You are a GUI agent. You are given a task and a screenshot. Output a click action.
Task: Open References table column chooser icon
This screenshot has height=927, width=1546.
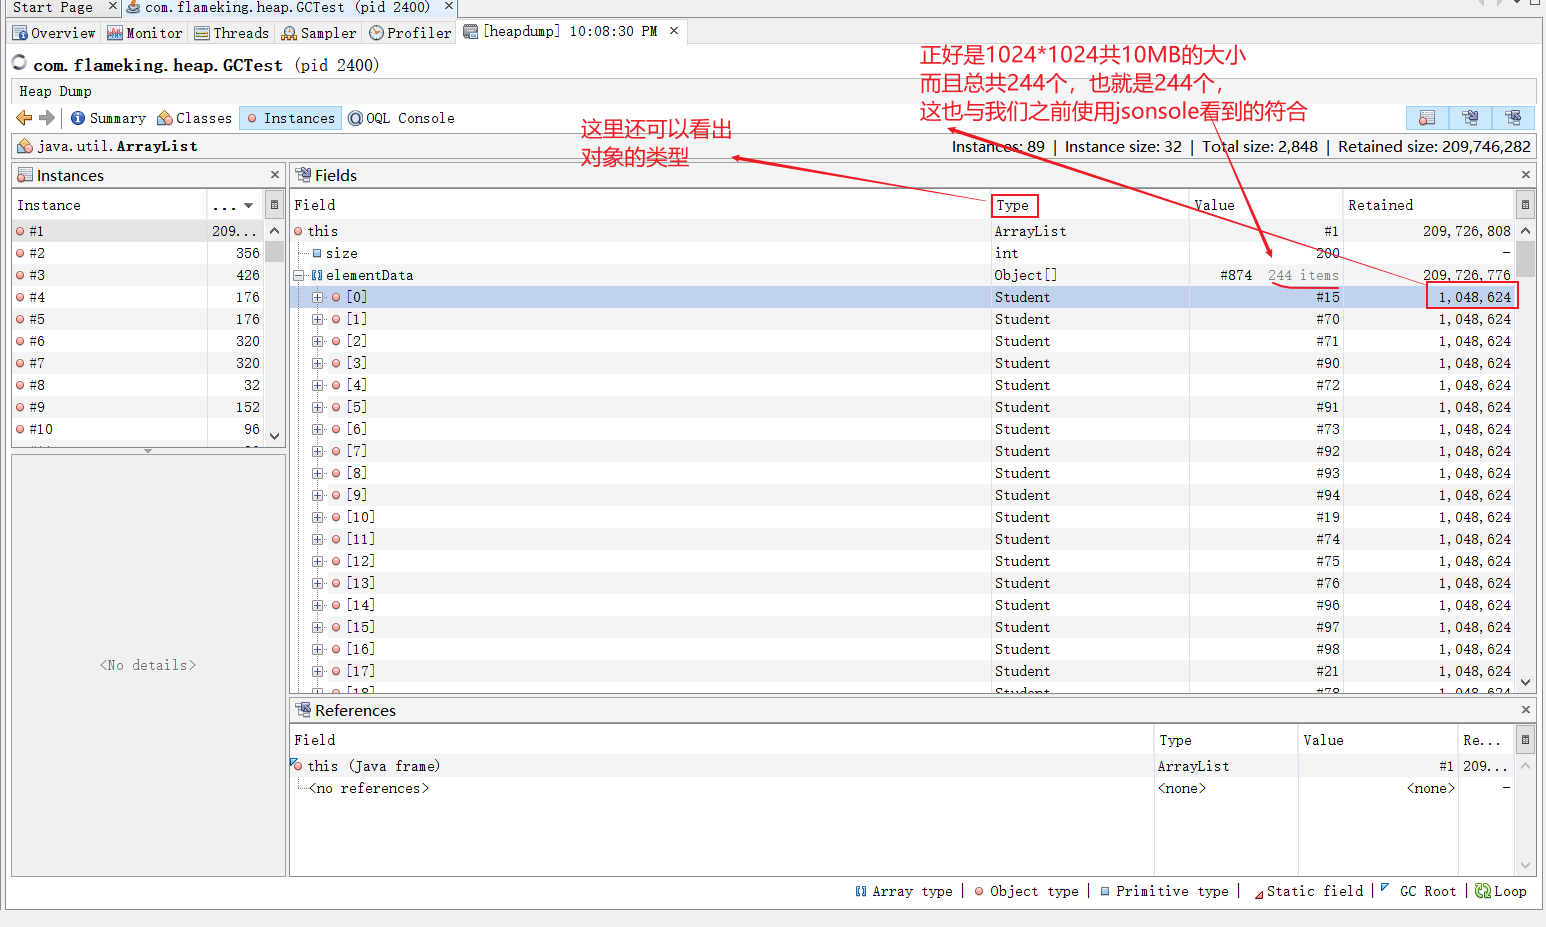click(1525, 740)
